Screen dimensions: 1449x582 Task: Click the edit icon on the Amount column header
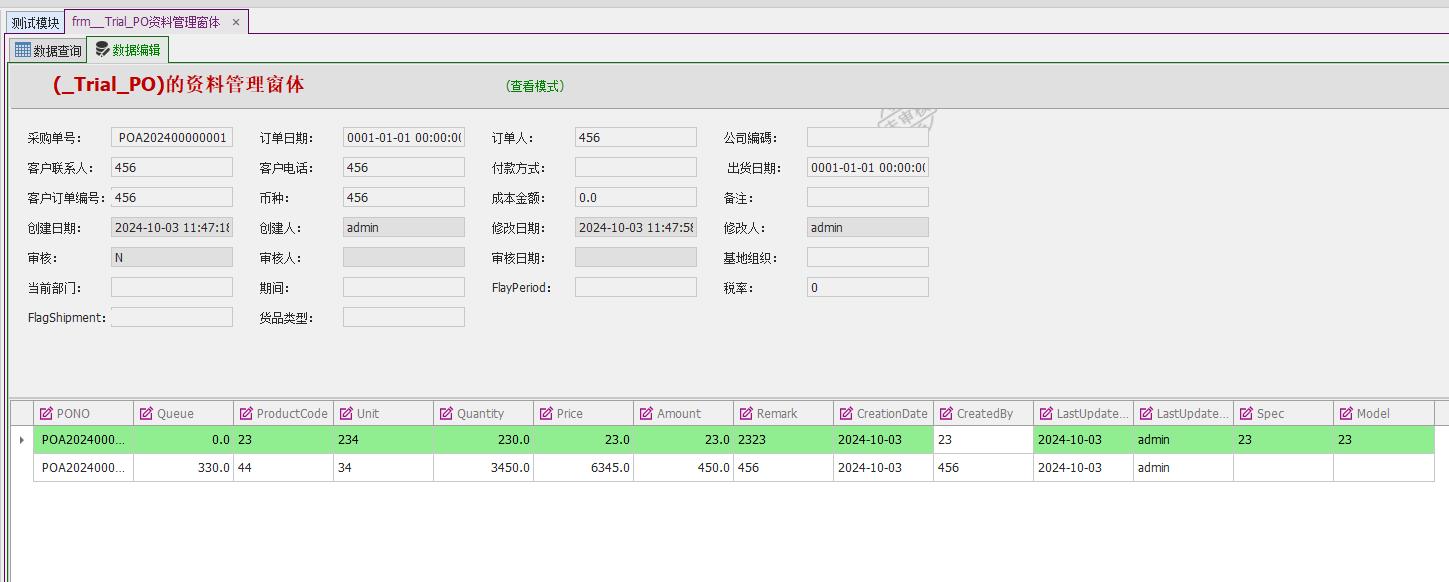click(646, 412)
